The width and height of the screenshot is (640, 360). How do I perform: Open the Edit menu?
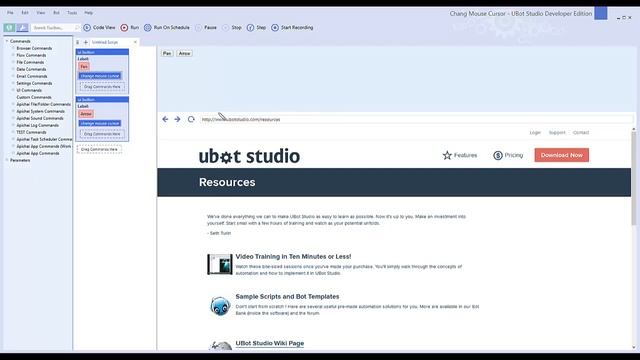pyautogui.click(x=25, y=13)
